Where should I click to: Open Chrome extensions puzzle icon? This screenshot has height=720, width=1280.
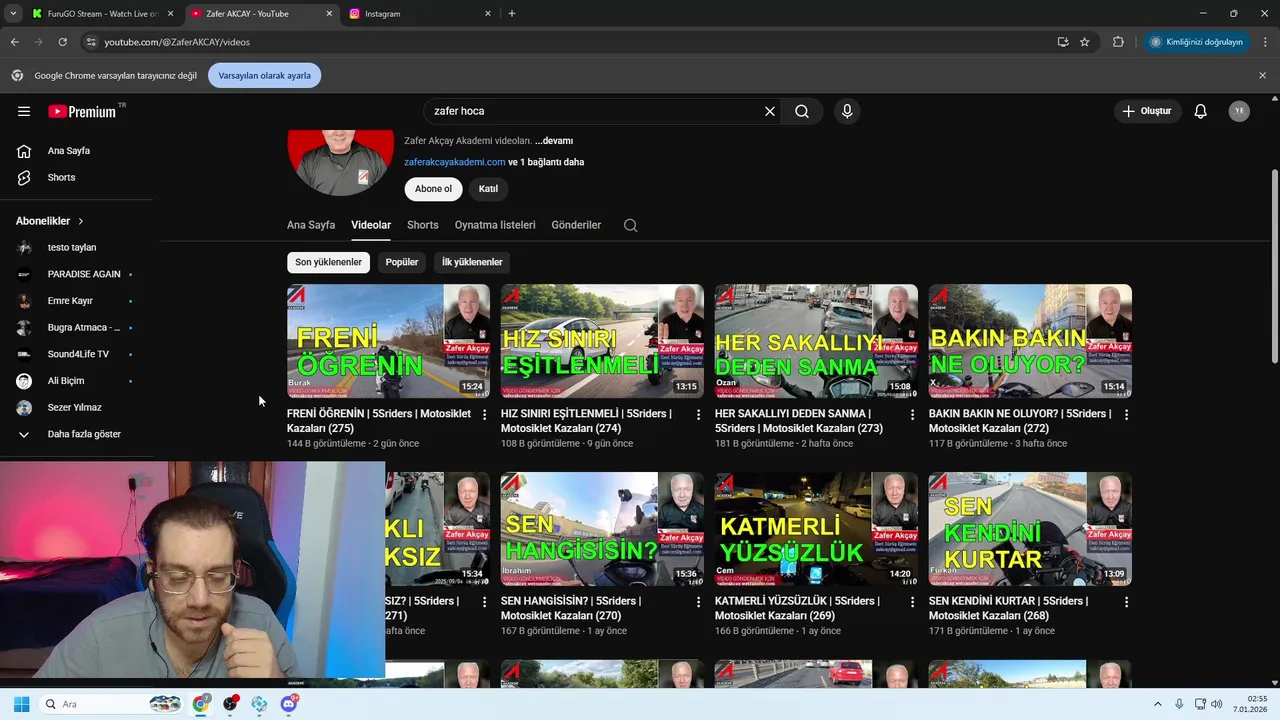pyautogui.click(x=1118, y=42)
